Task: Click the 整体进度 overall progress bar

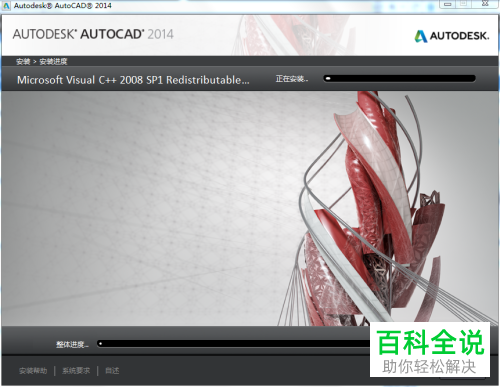Action: pyautogui.click(x=233, y=344)
